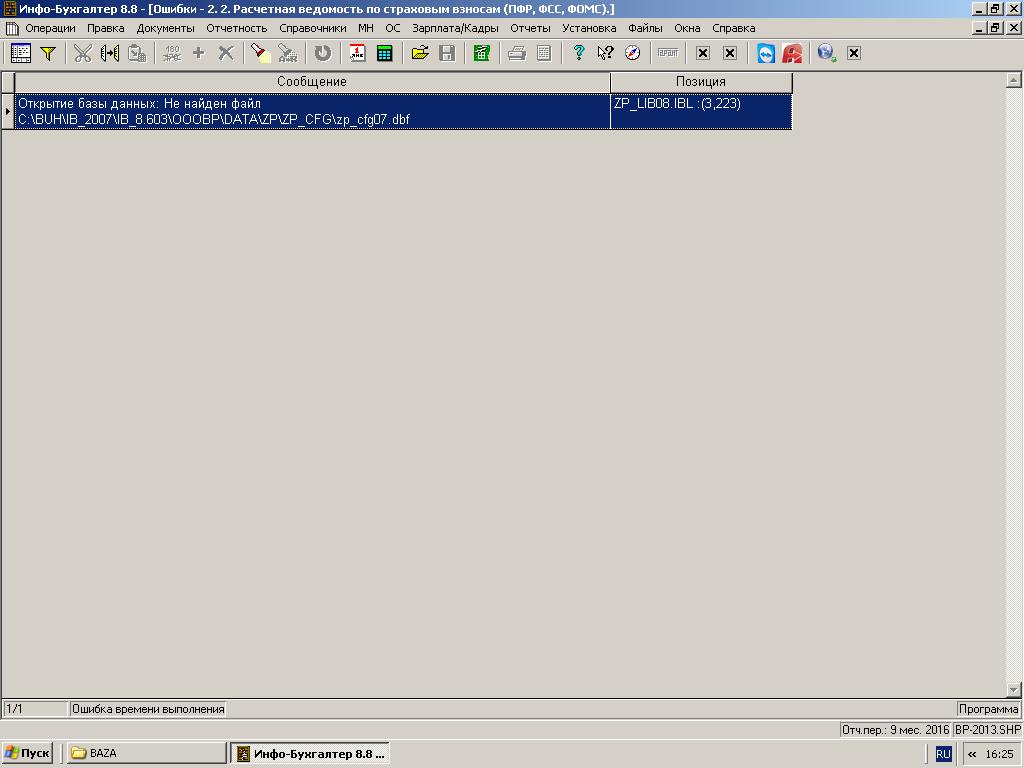Viewport: 1024px width, 768px height.
Task: Click the yellow open folder icon
Action: coord(420,53)
